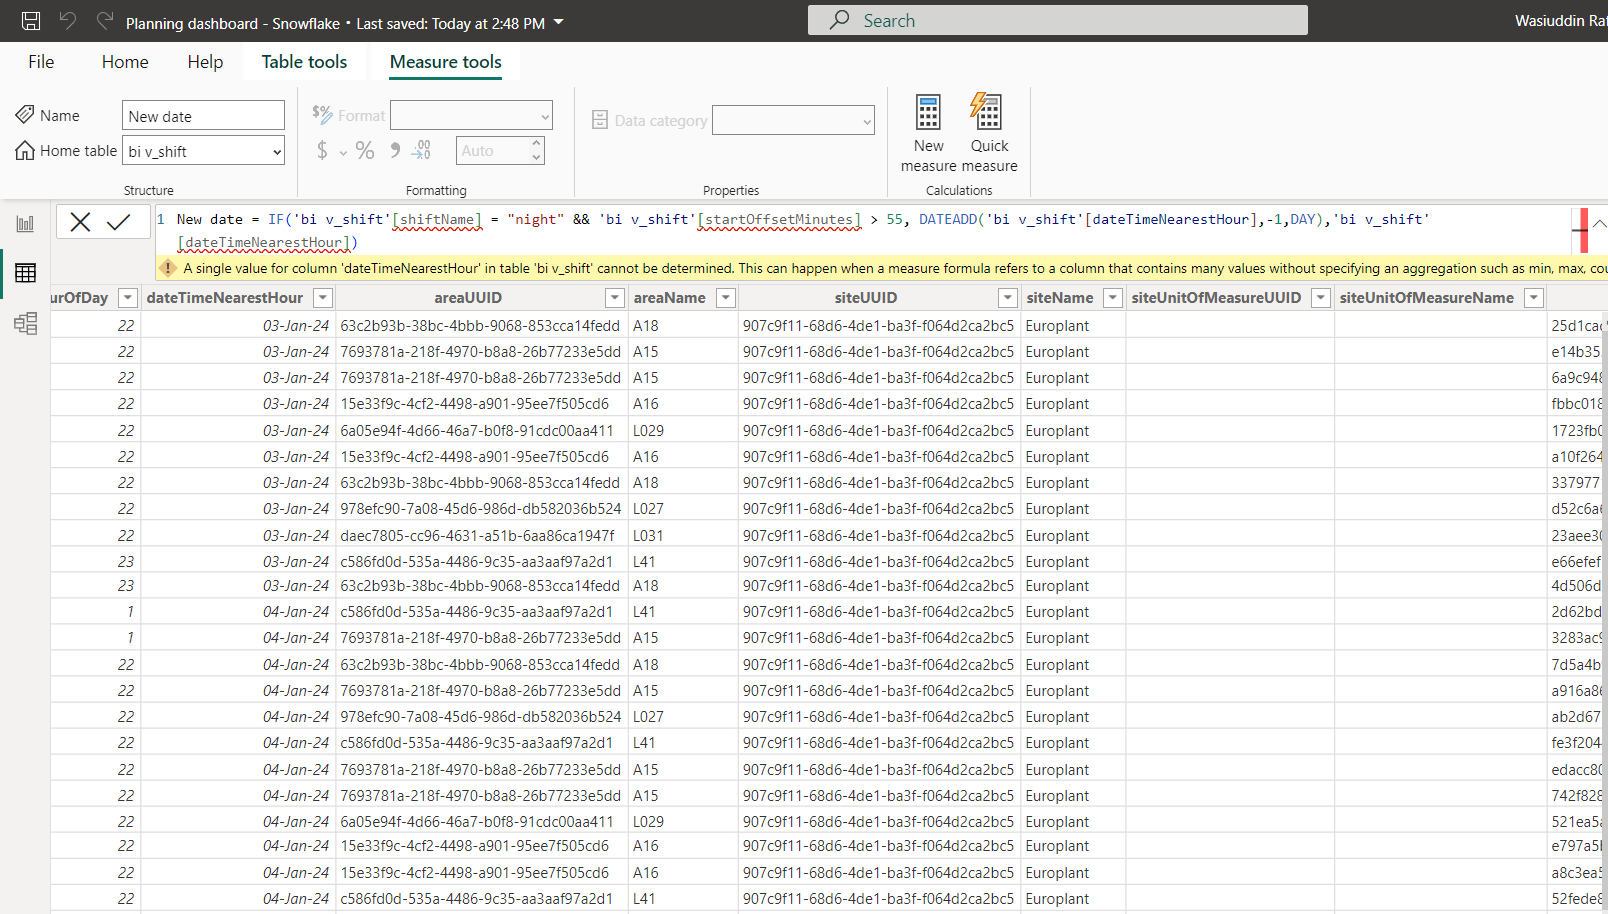Open the areaName column filter dropdown
This screenshot has width=1608, height=914.
[x=727, y=298]
